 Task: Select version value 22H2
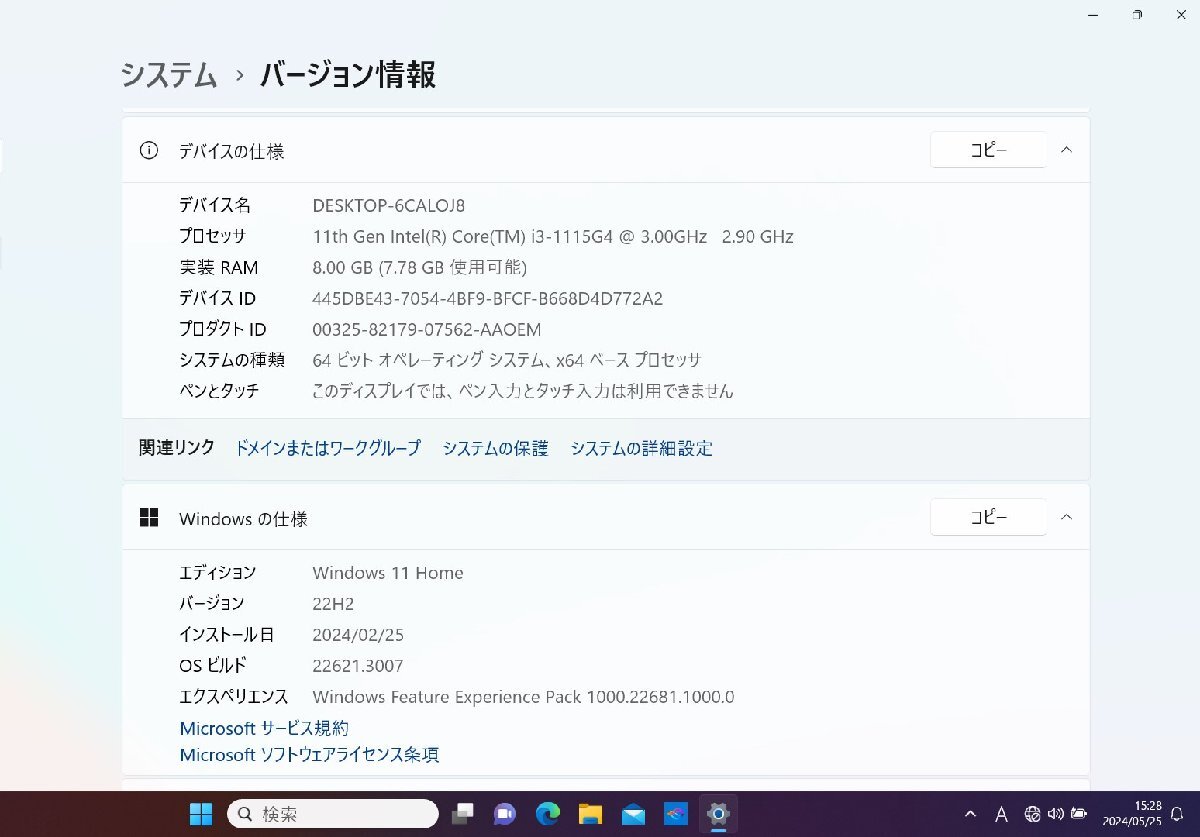tap(334, 604)
